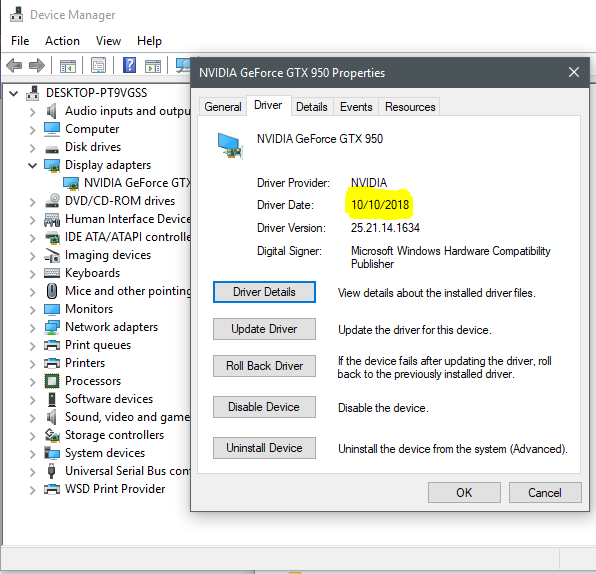The image size is (596, 574).
Task: Collapse the Display adapters node
Action: [32, 165]
